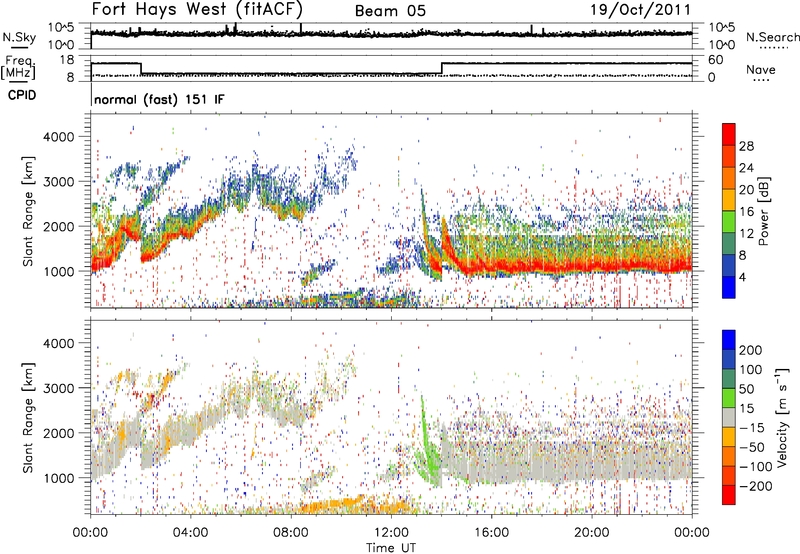
Task: Click the '60' Nave axis value
Action: (716, 59)
